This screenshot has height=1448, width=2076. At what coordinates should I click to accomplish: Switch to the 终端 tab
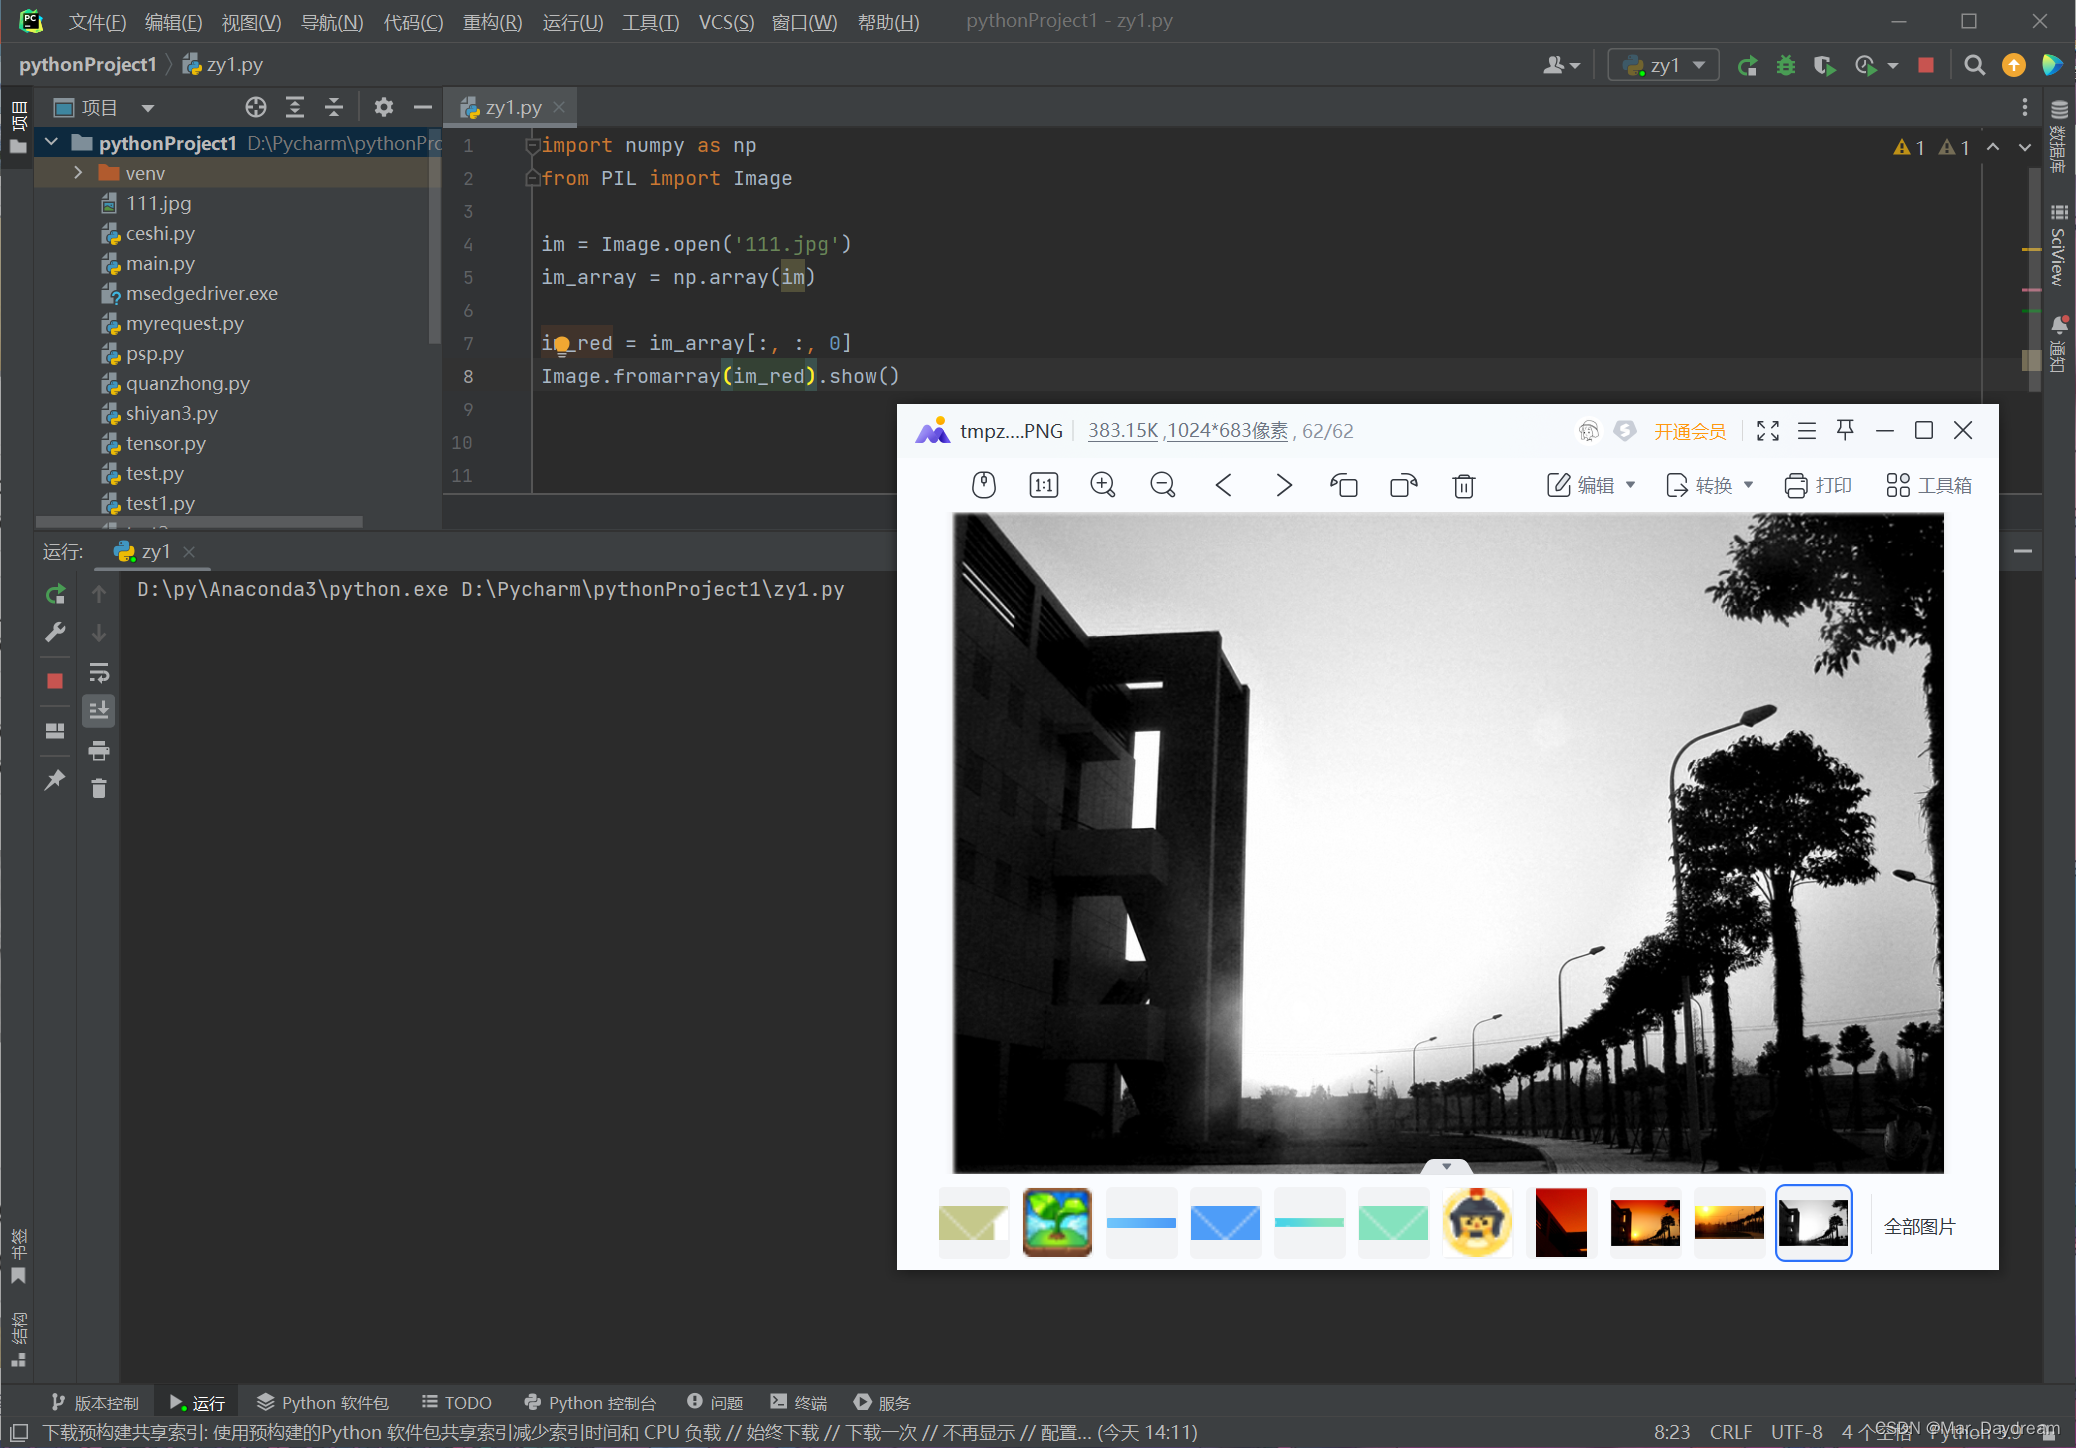[799, 1402]
